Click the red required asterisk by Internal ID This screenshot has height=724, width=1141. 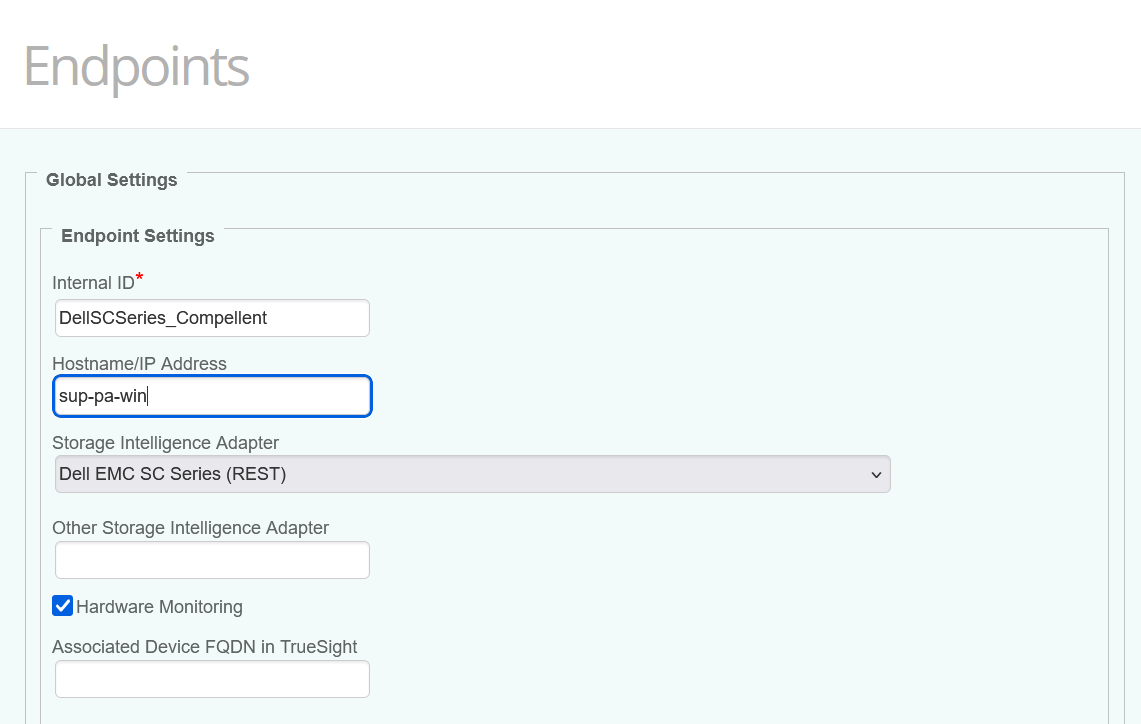(x=140, y=277)
